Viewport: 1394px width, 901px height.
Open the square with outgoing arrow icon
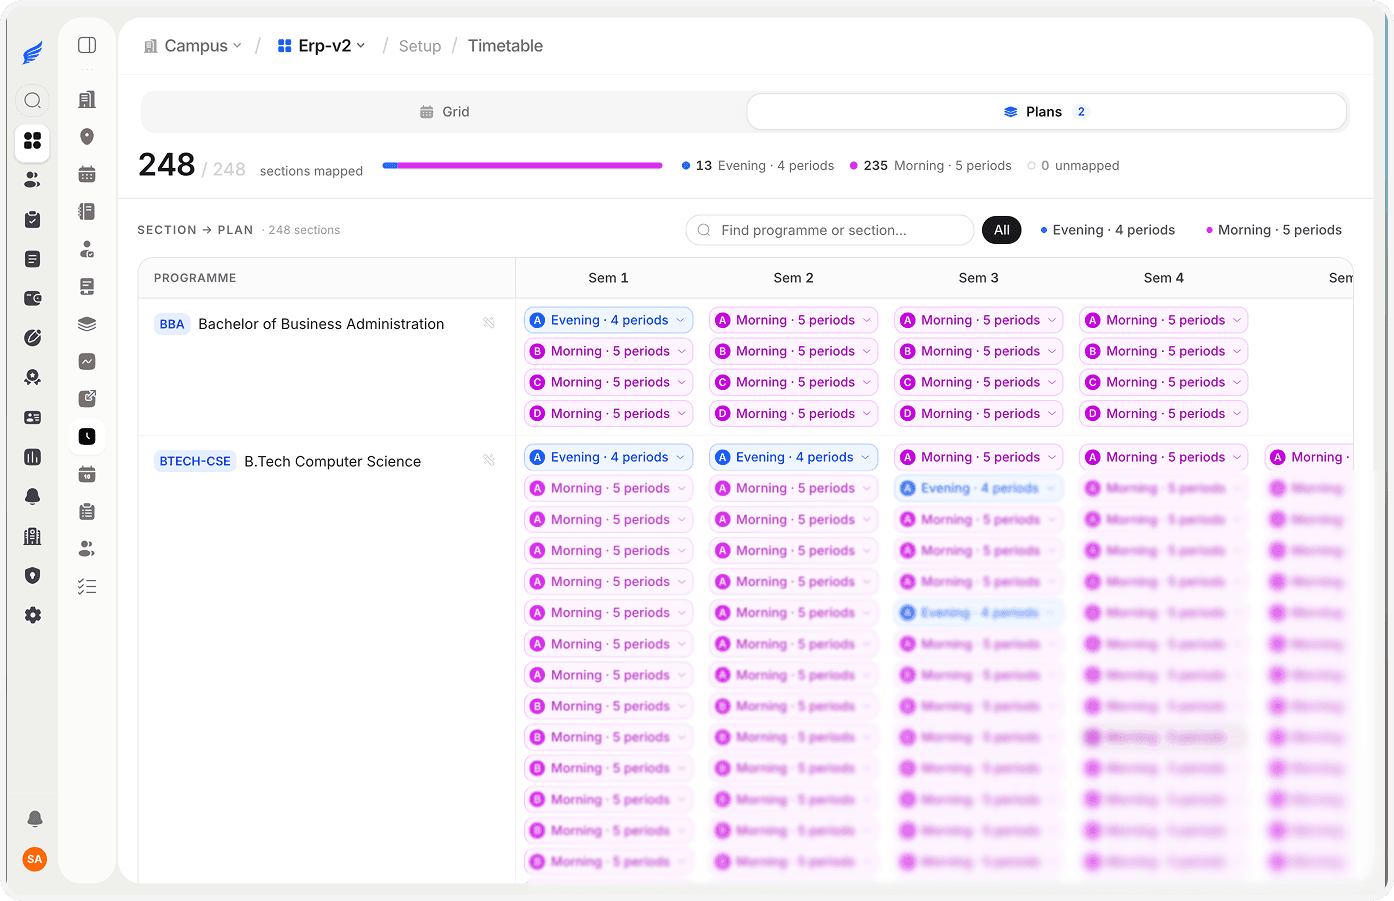pyautogui.click(x=87, y=398)
